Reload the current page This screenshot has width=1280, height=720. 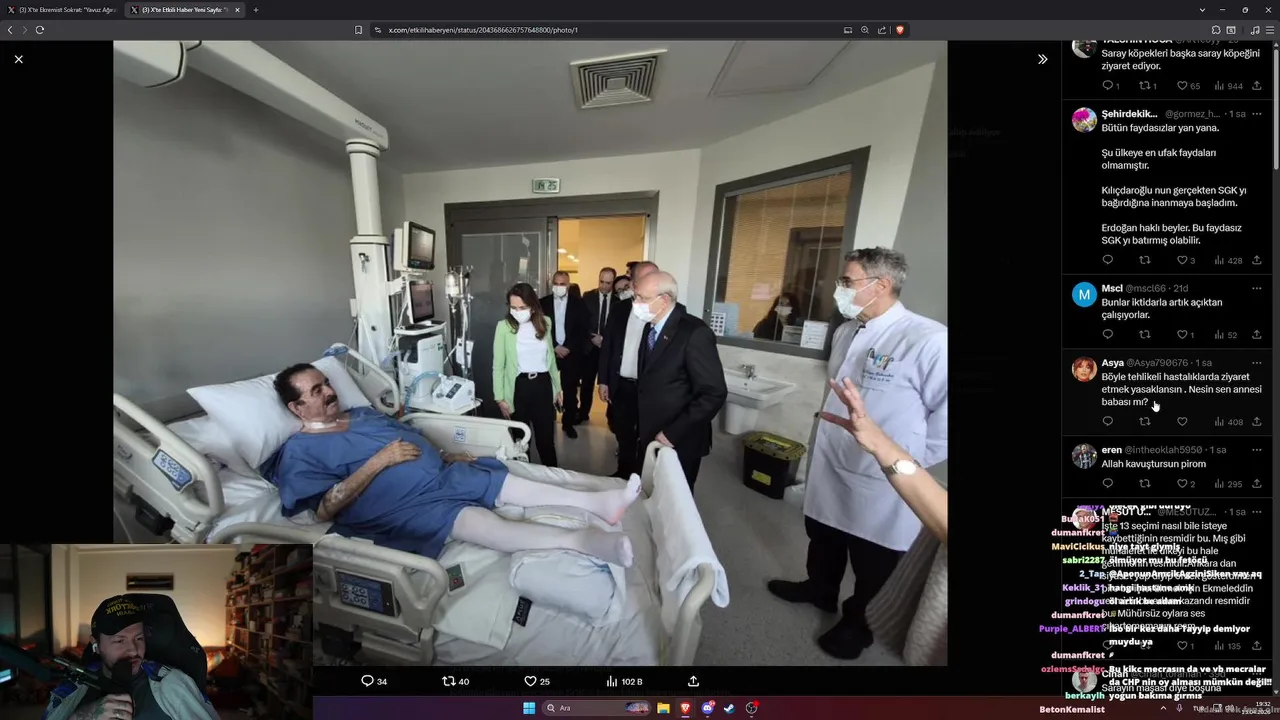pos(40,30)
